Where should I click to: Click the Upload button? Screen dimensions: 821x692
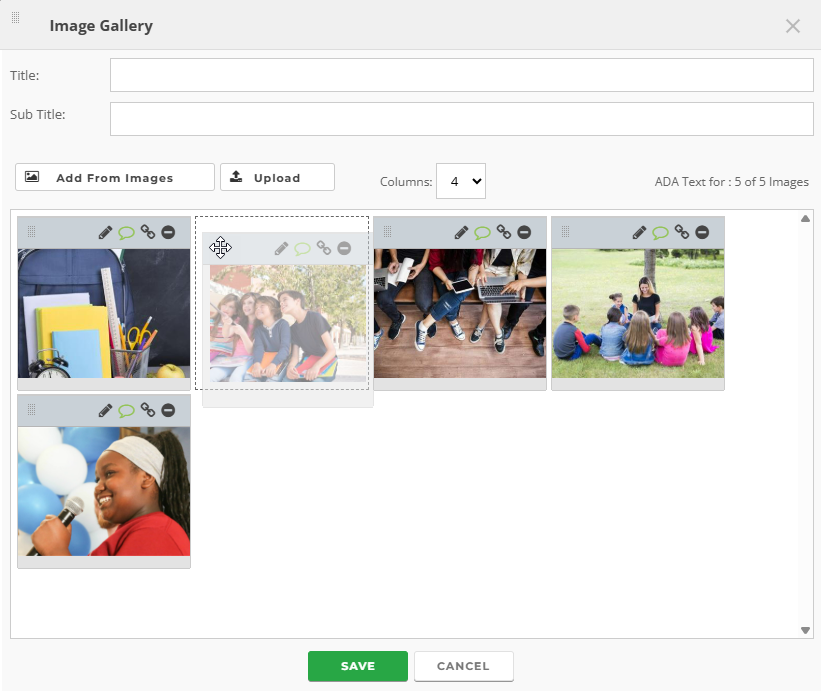(x=277, y=177)
